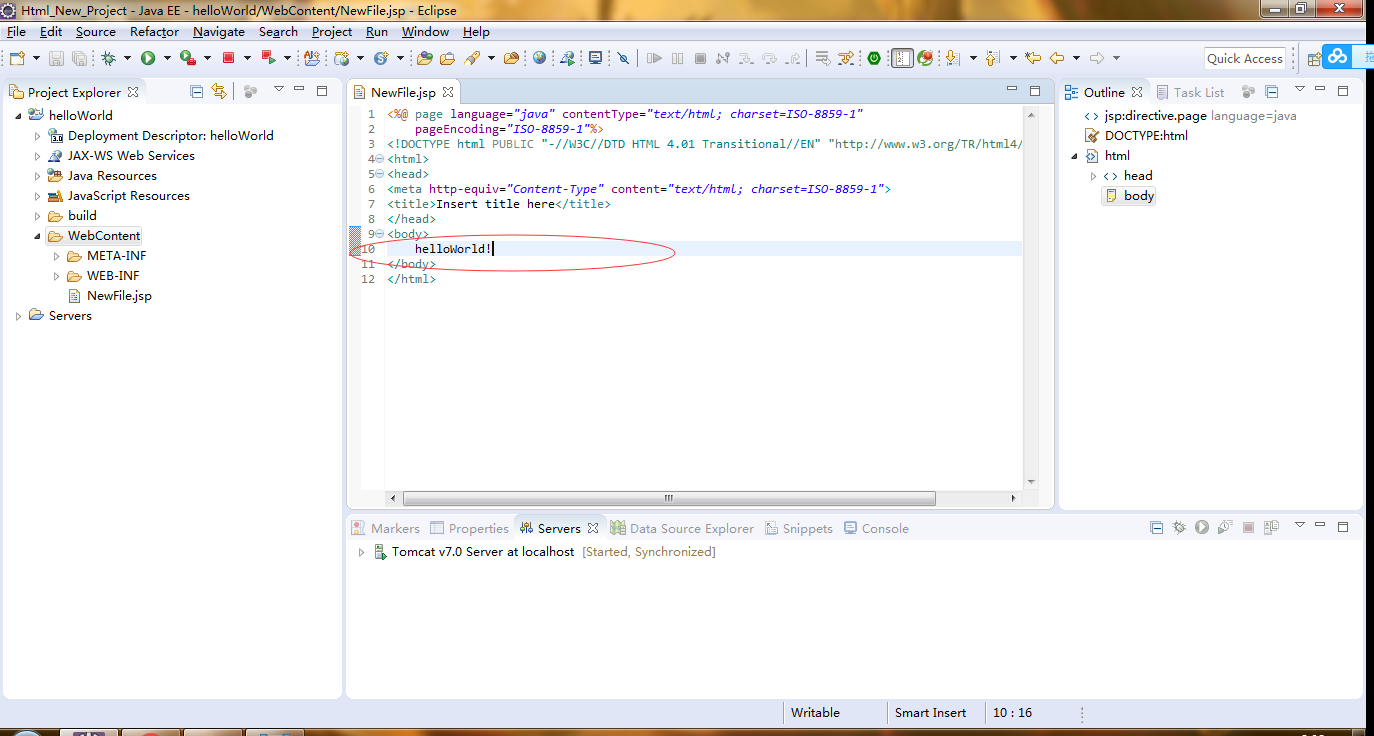Publish the server from the Servers view toolbar
The image size is (1374, 736).
click(x=1271, y=527)
